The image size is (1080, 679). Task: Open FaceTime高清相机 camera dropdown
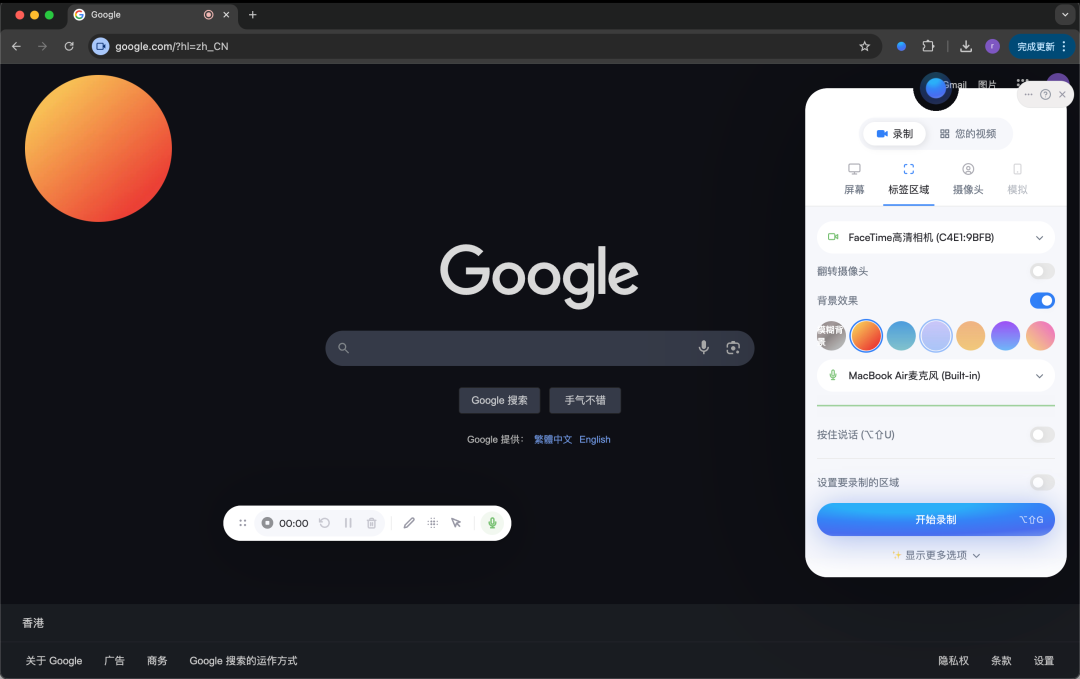point(935,238)
